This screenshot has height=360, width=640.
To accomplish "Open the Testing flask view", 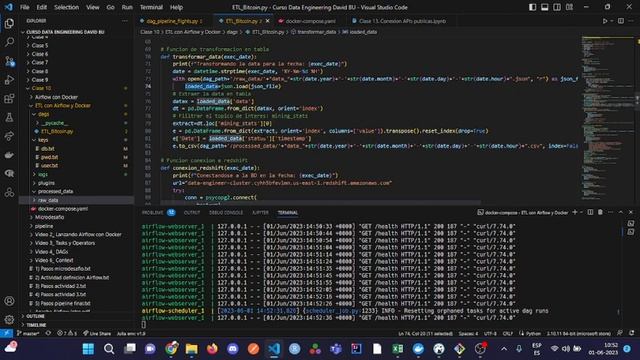I will [9, 118].
